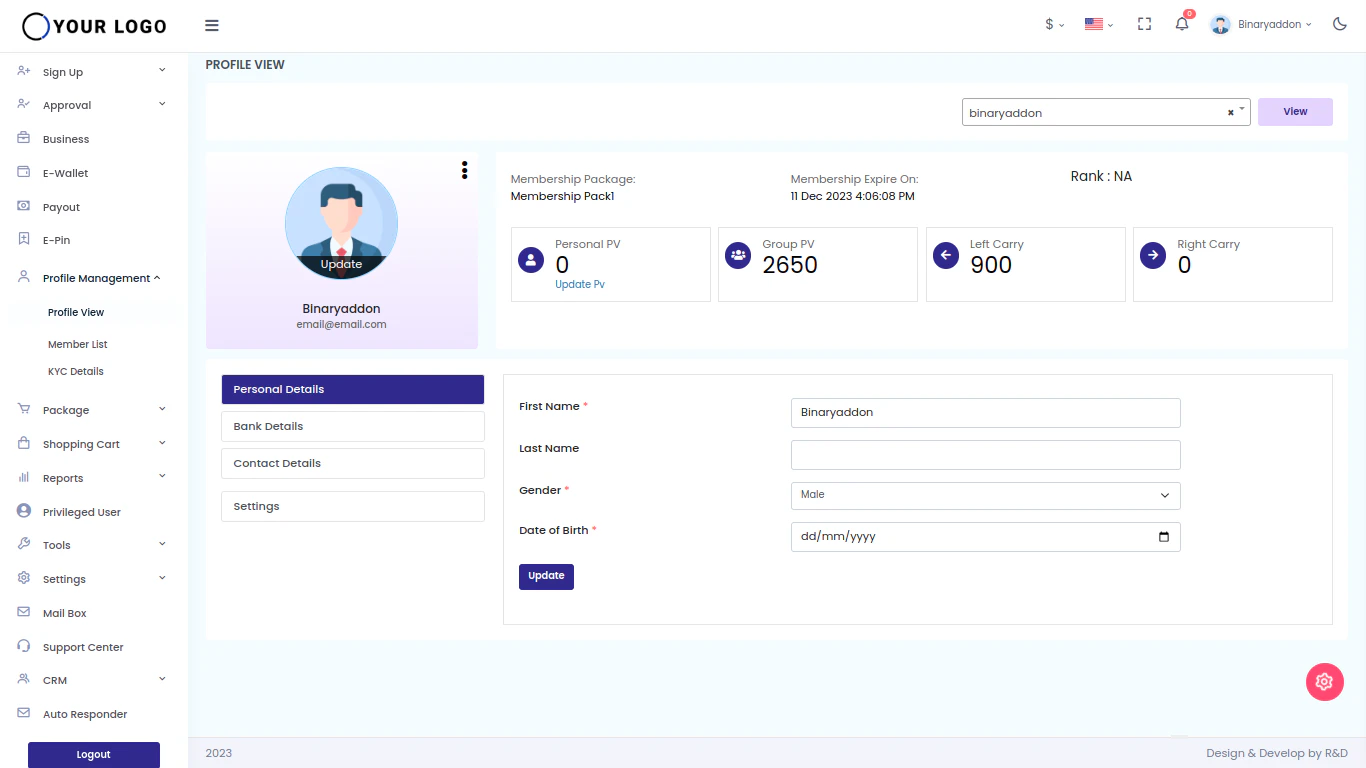This screenshot has width=1366, height=768.
Task: Open the language flag dropdown
Action: point(1097,23)
